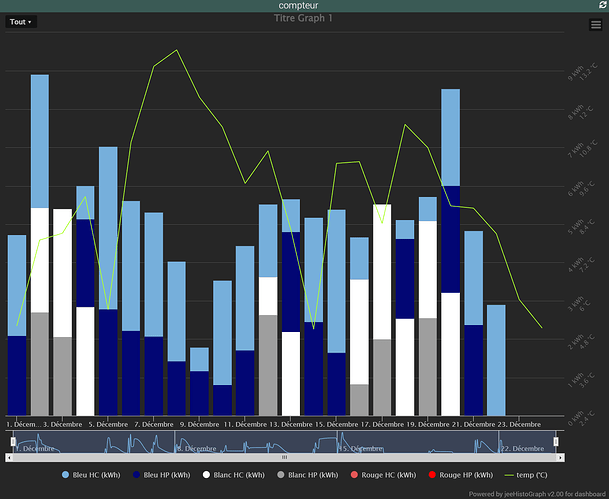The width and height of the screenshot is (609, 499).
Task: Click the scrollbar left arrow
Action: coord(9,458)
